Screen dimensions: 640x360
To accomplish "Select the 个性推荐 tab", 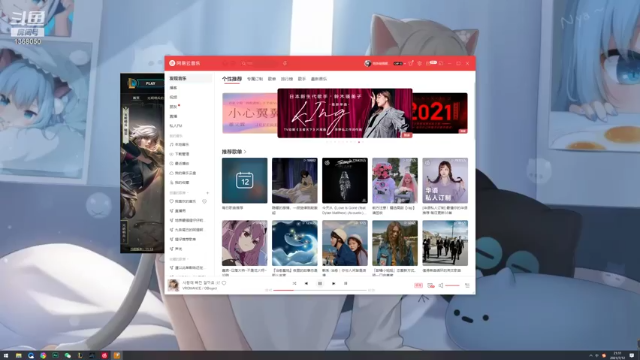I will [x=232, y=79].
